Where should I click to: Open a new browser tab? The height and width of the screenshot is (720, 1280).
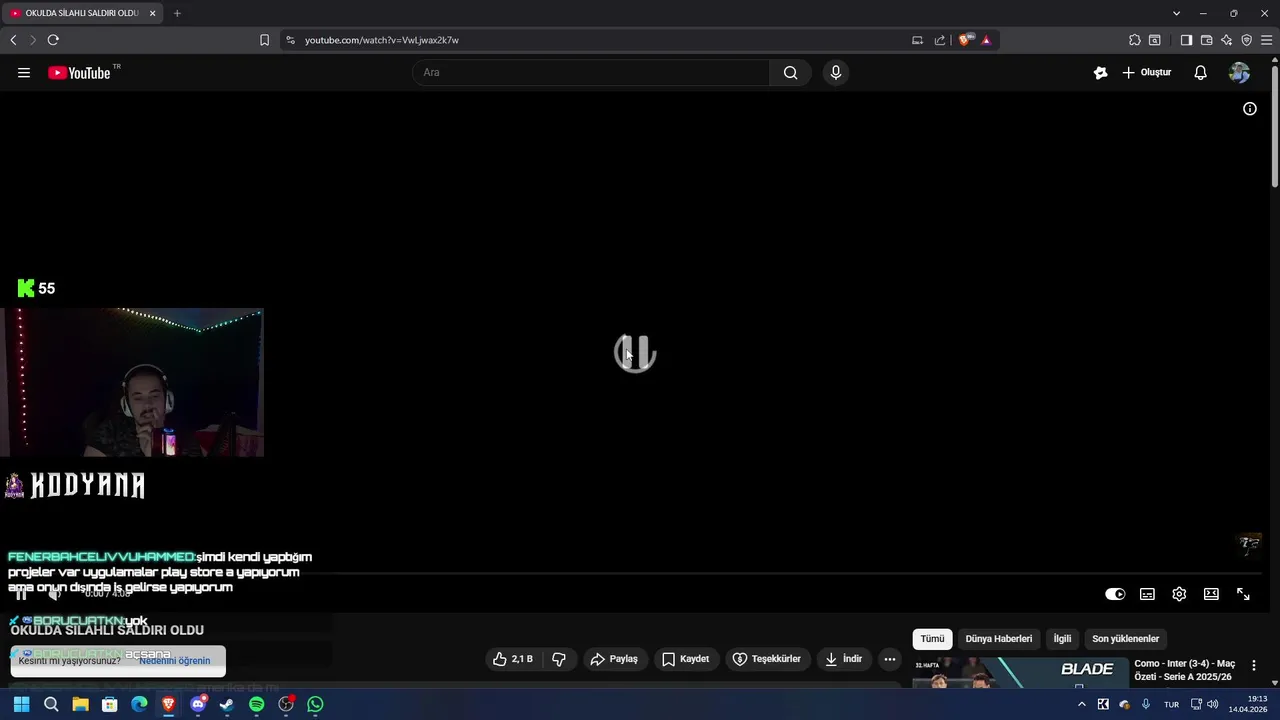coord(177,13)
